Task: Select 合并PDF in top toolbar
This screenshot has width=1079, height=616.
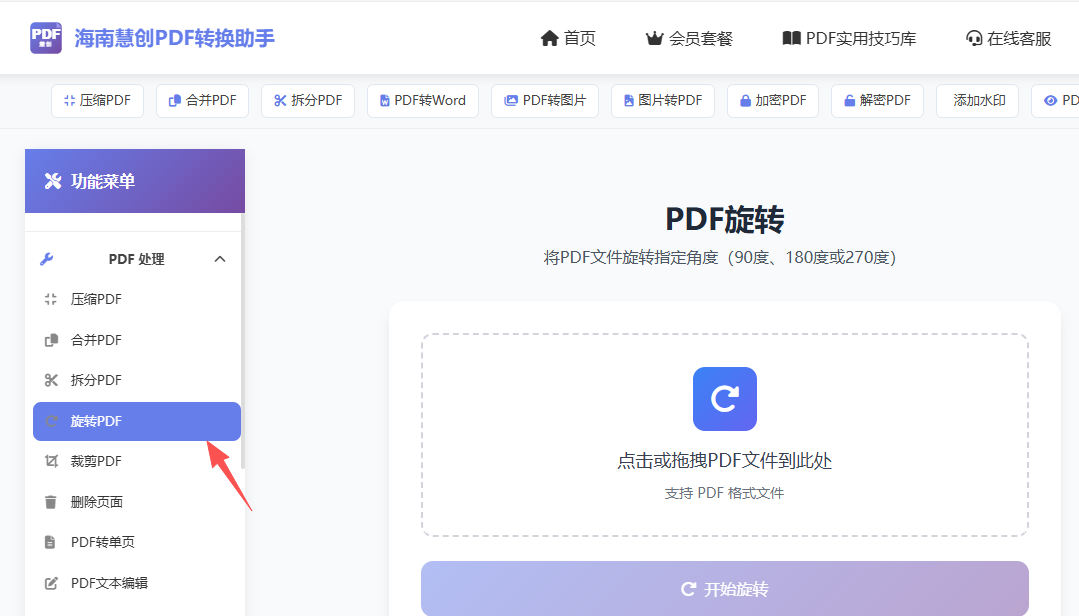Action: [x=202, y=100]
